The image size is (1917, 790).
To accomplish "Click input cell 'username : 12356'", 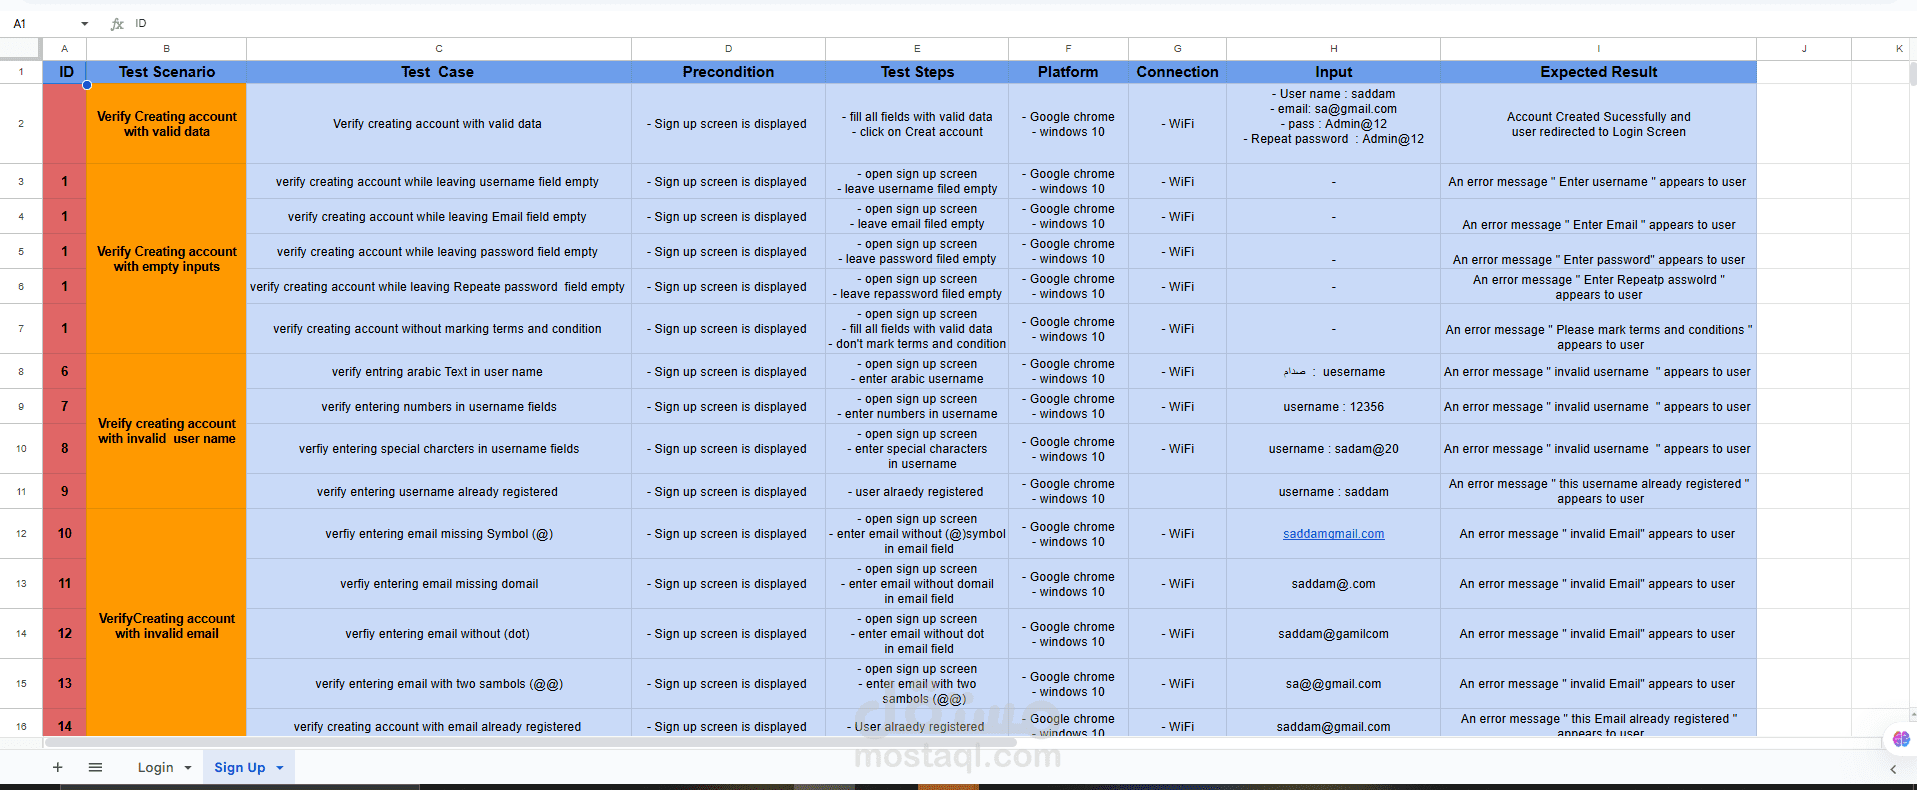I will pos(1333,406).
